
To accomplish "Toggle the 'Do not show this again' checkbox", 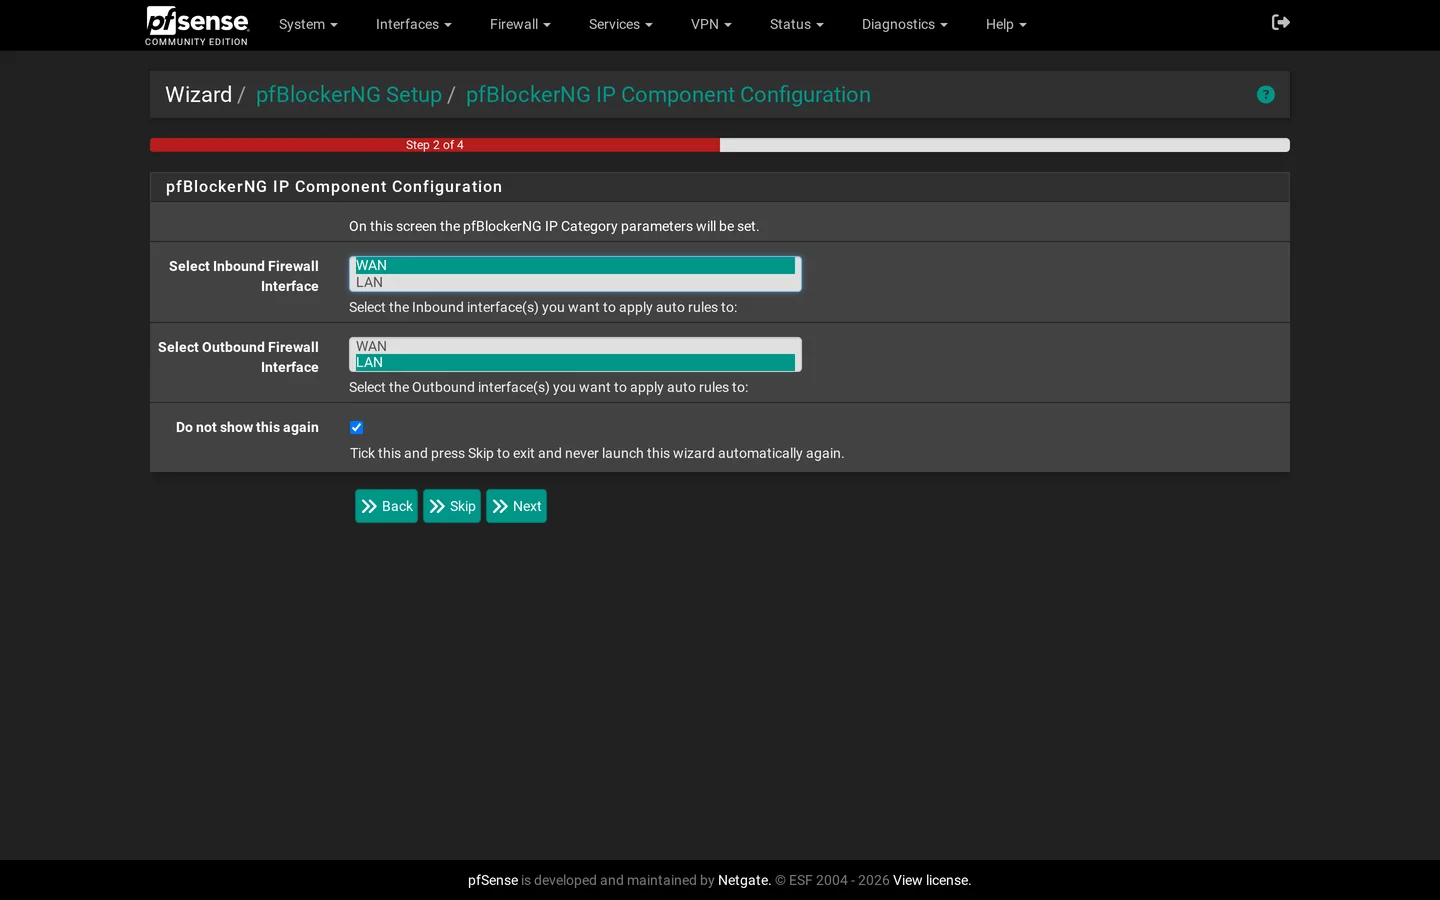I will tap(356, 428).
